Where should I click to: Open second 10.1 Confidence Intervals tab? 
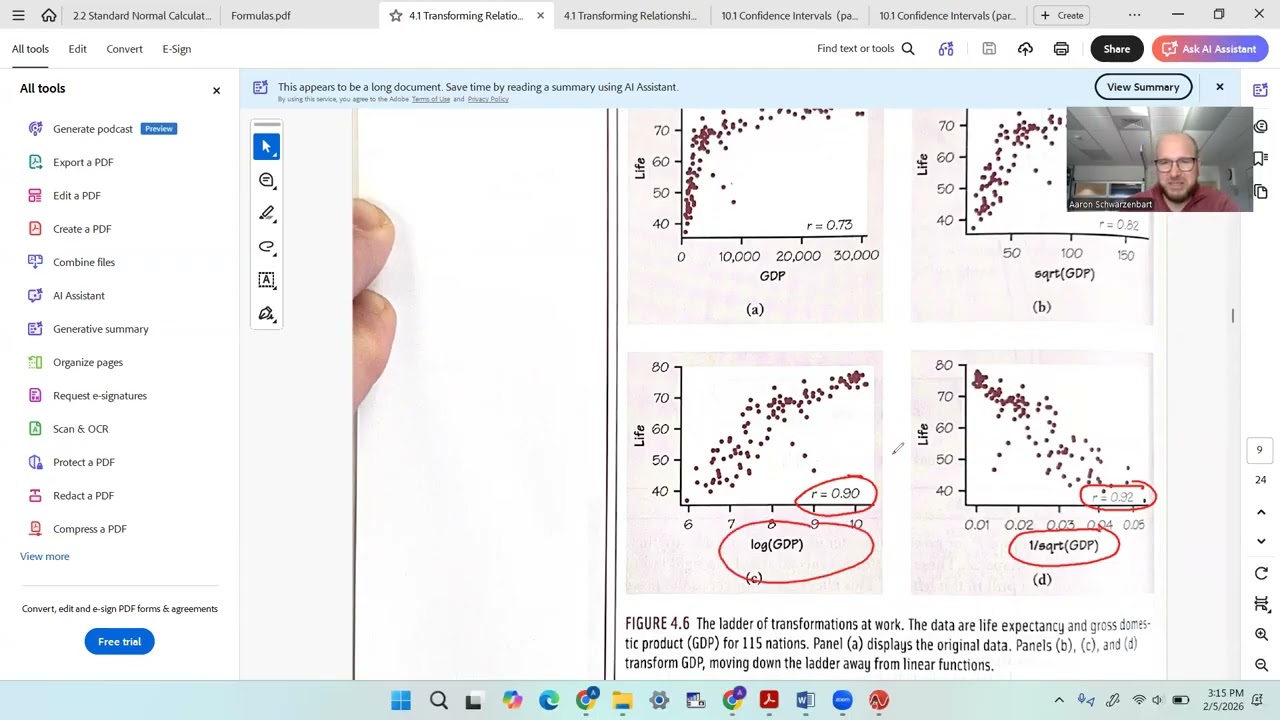pyautogui.click(x=947, y=15)
